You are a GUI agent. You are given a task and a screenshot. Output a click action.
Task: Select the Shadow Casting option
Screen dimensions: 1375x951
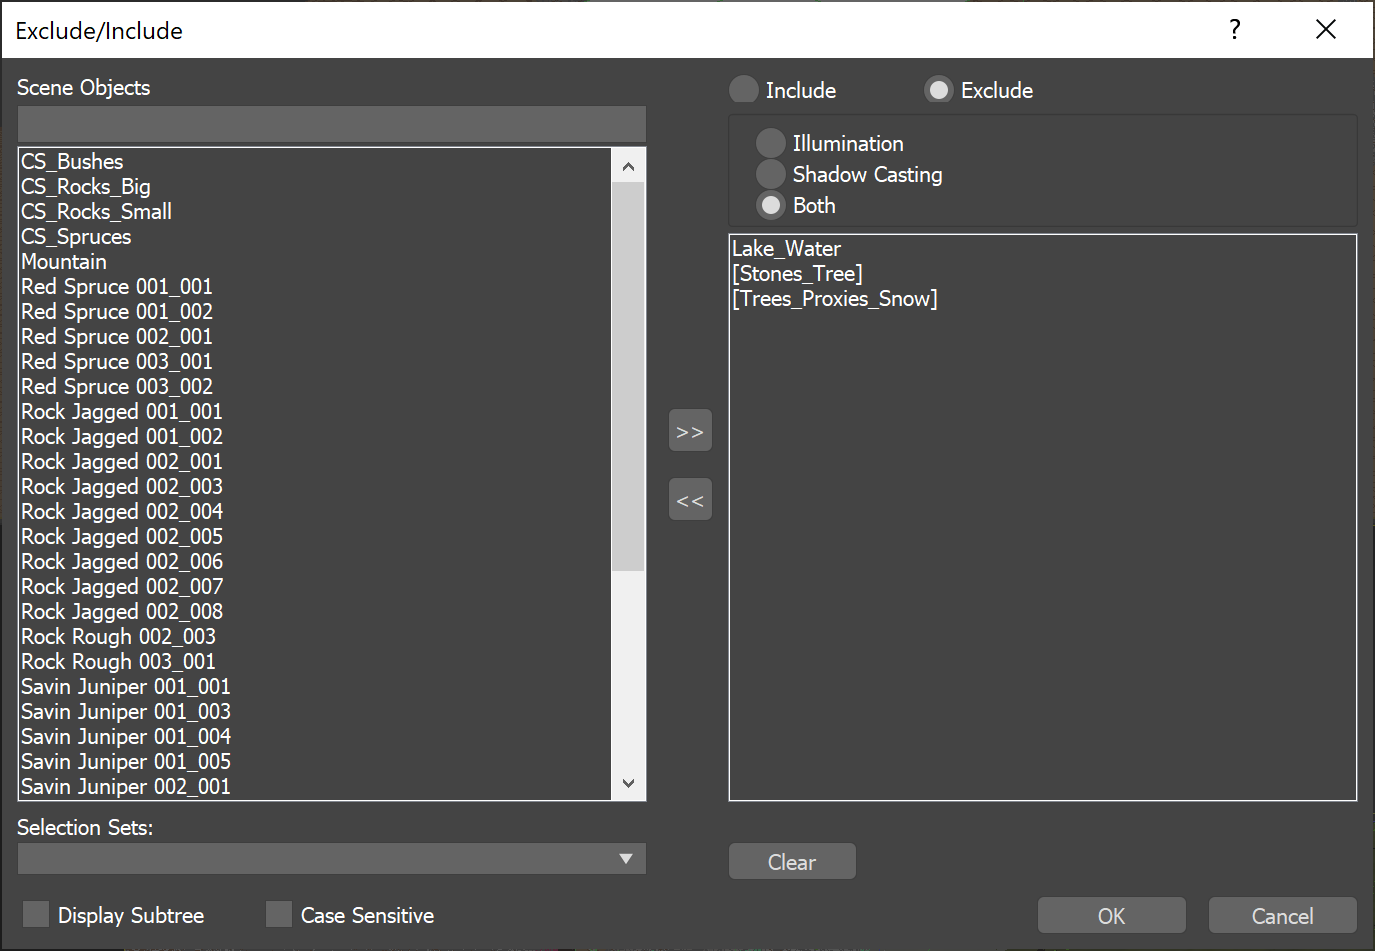click(x=770, y=173)
